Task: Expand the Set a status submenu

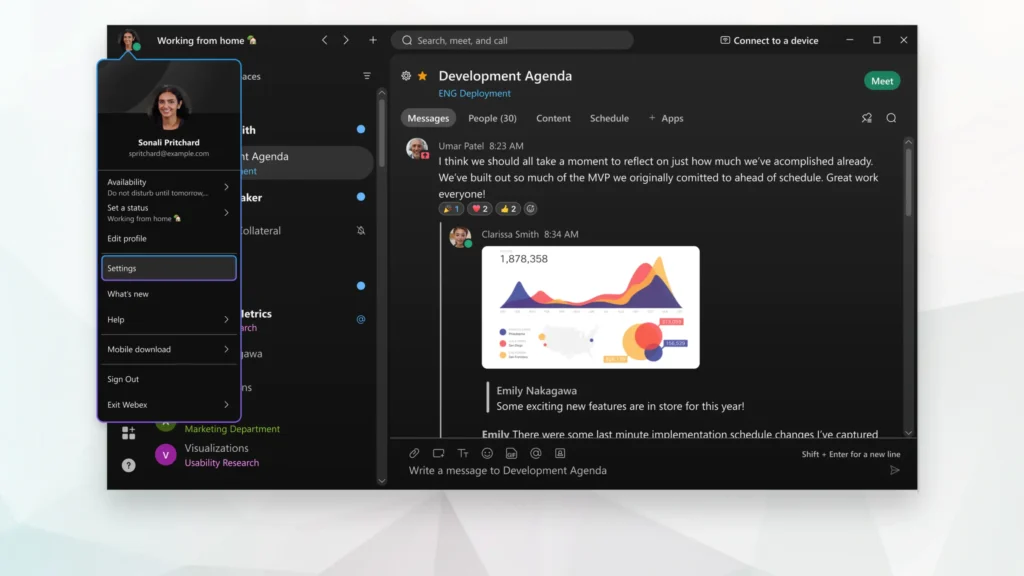Action: pos(168,212)
